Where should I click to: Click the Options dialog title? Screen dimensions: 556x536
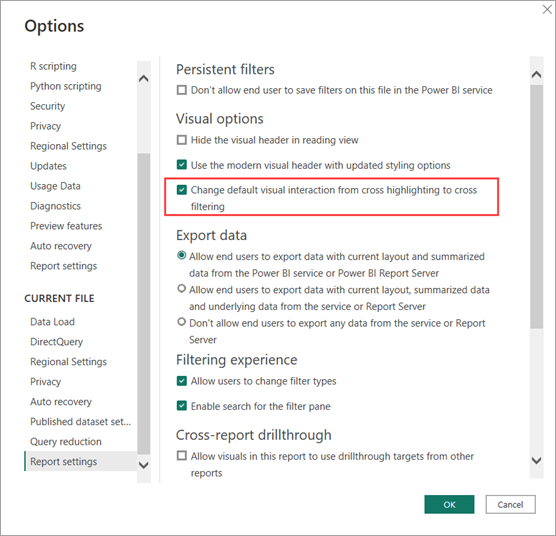(54, 26)
